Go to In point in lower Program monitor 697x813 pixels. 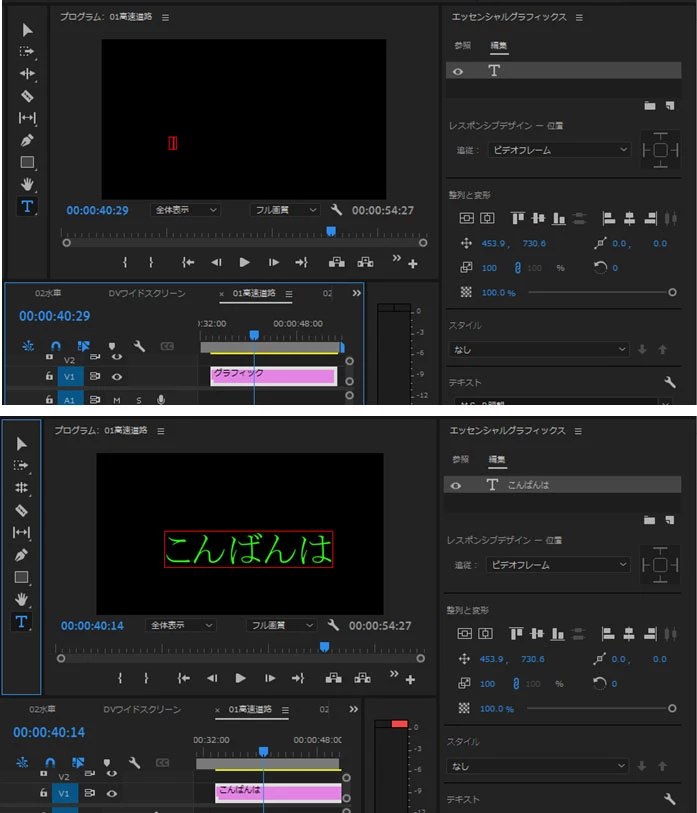coord(184,678)
